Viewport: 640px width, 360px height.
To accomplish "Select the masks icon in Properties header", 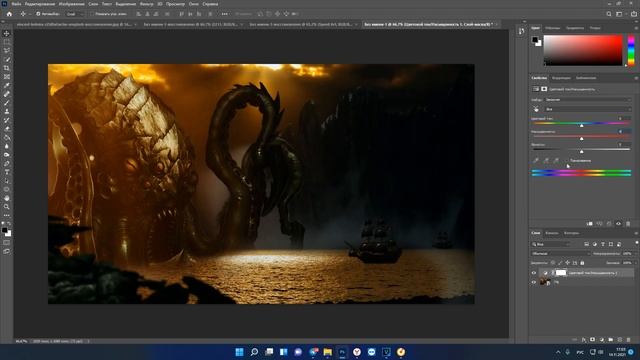I will (544, 89).
